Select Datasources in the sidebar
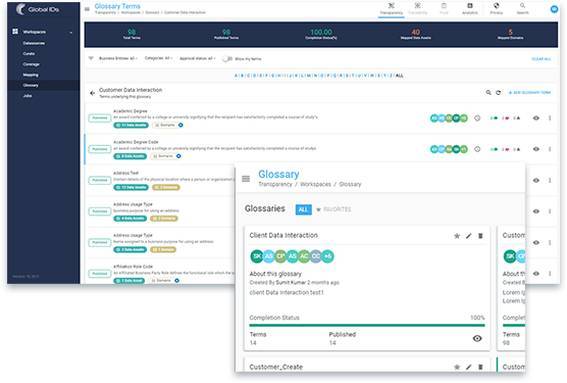 coord(34,43)
